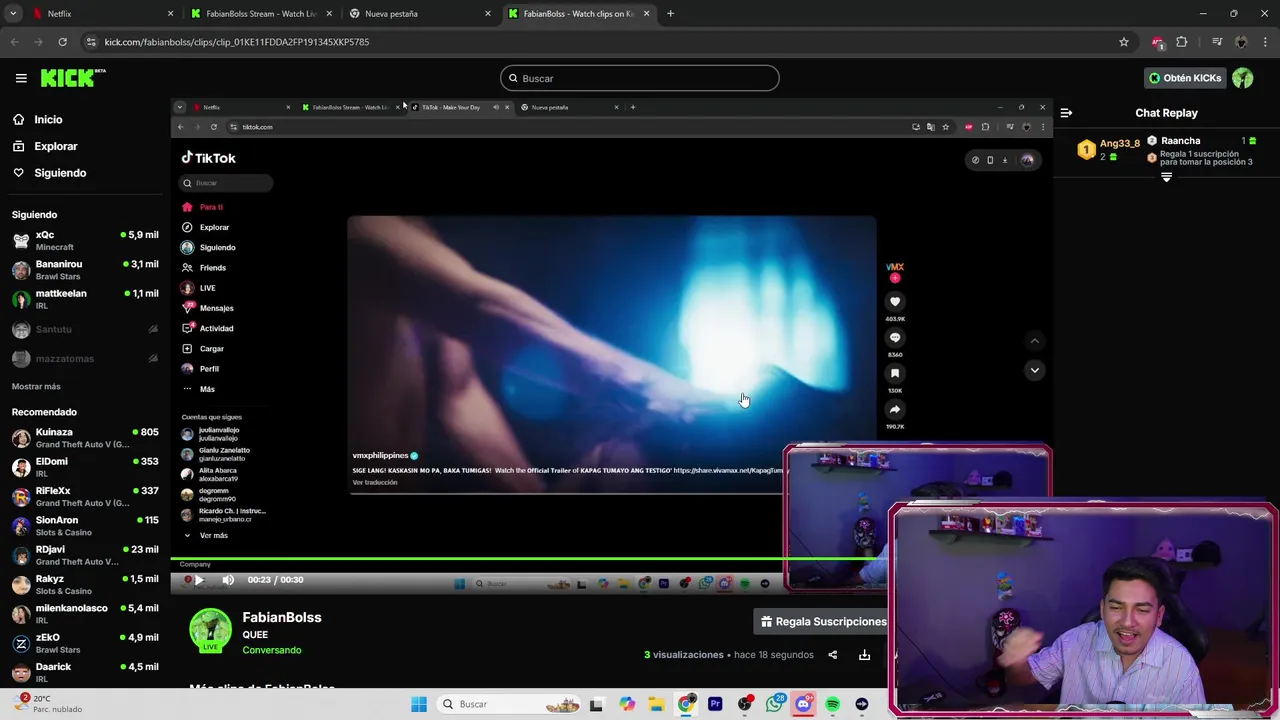Click the Windows taskbar Buscar box
This screenshot has width=1280, height=720.
[x=510, y=705]
